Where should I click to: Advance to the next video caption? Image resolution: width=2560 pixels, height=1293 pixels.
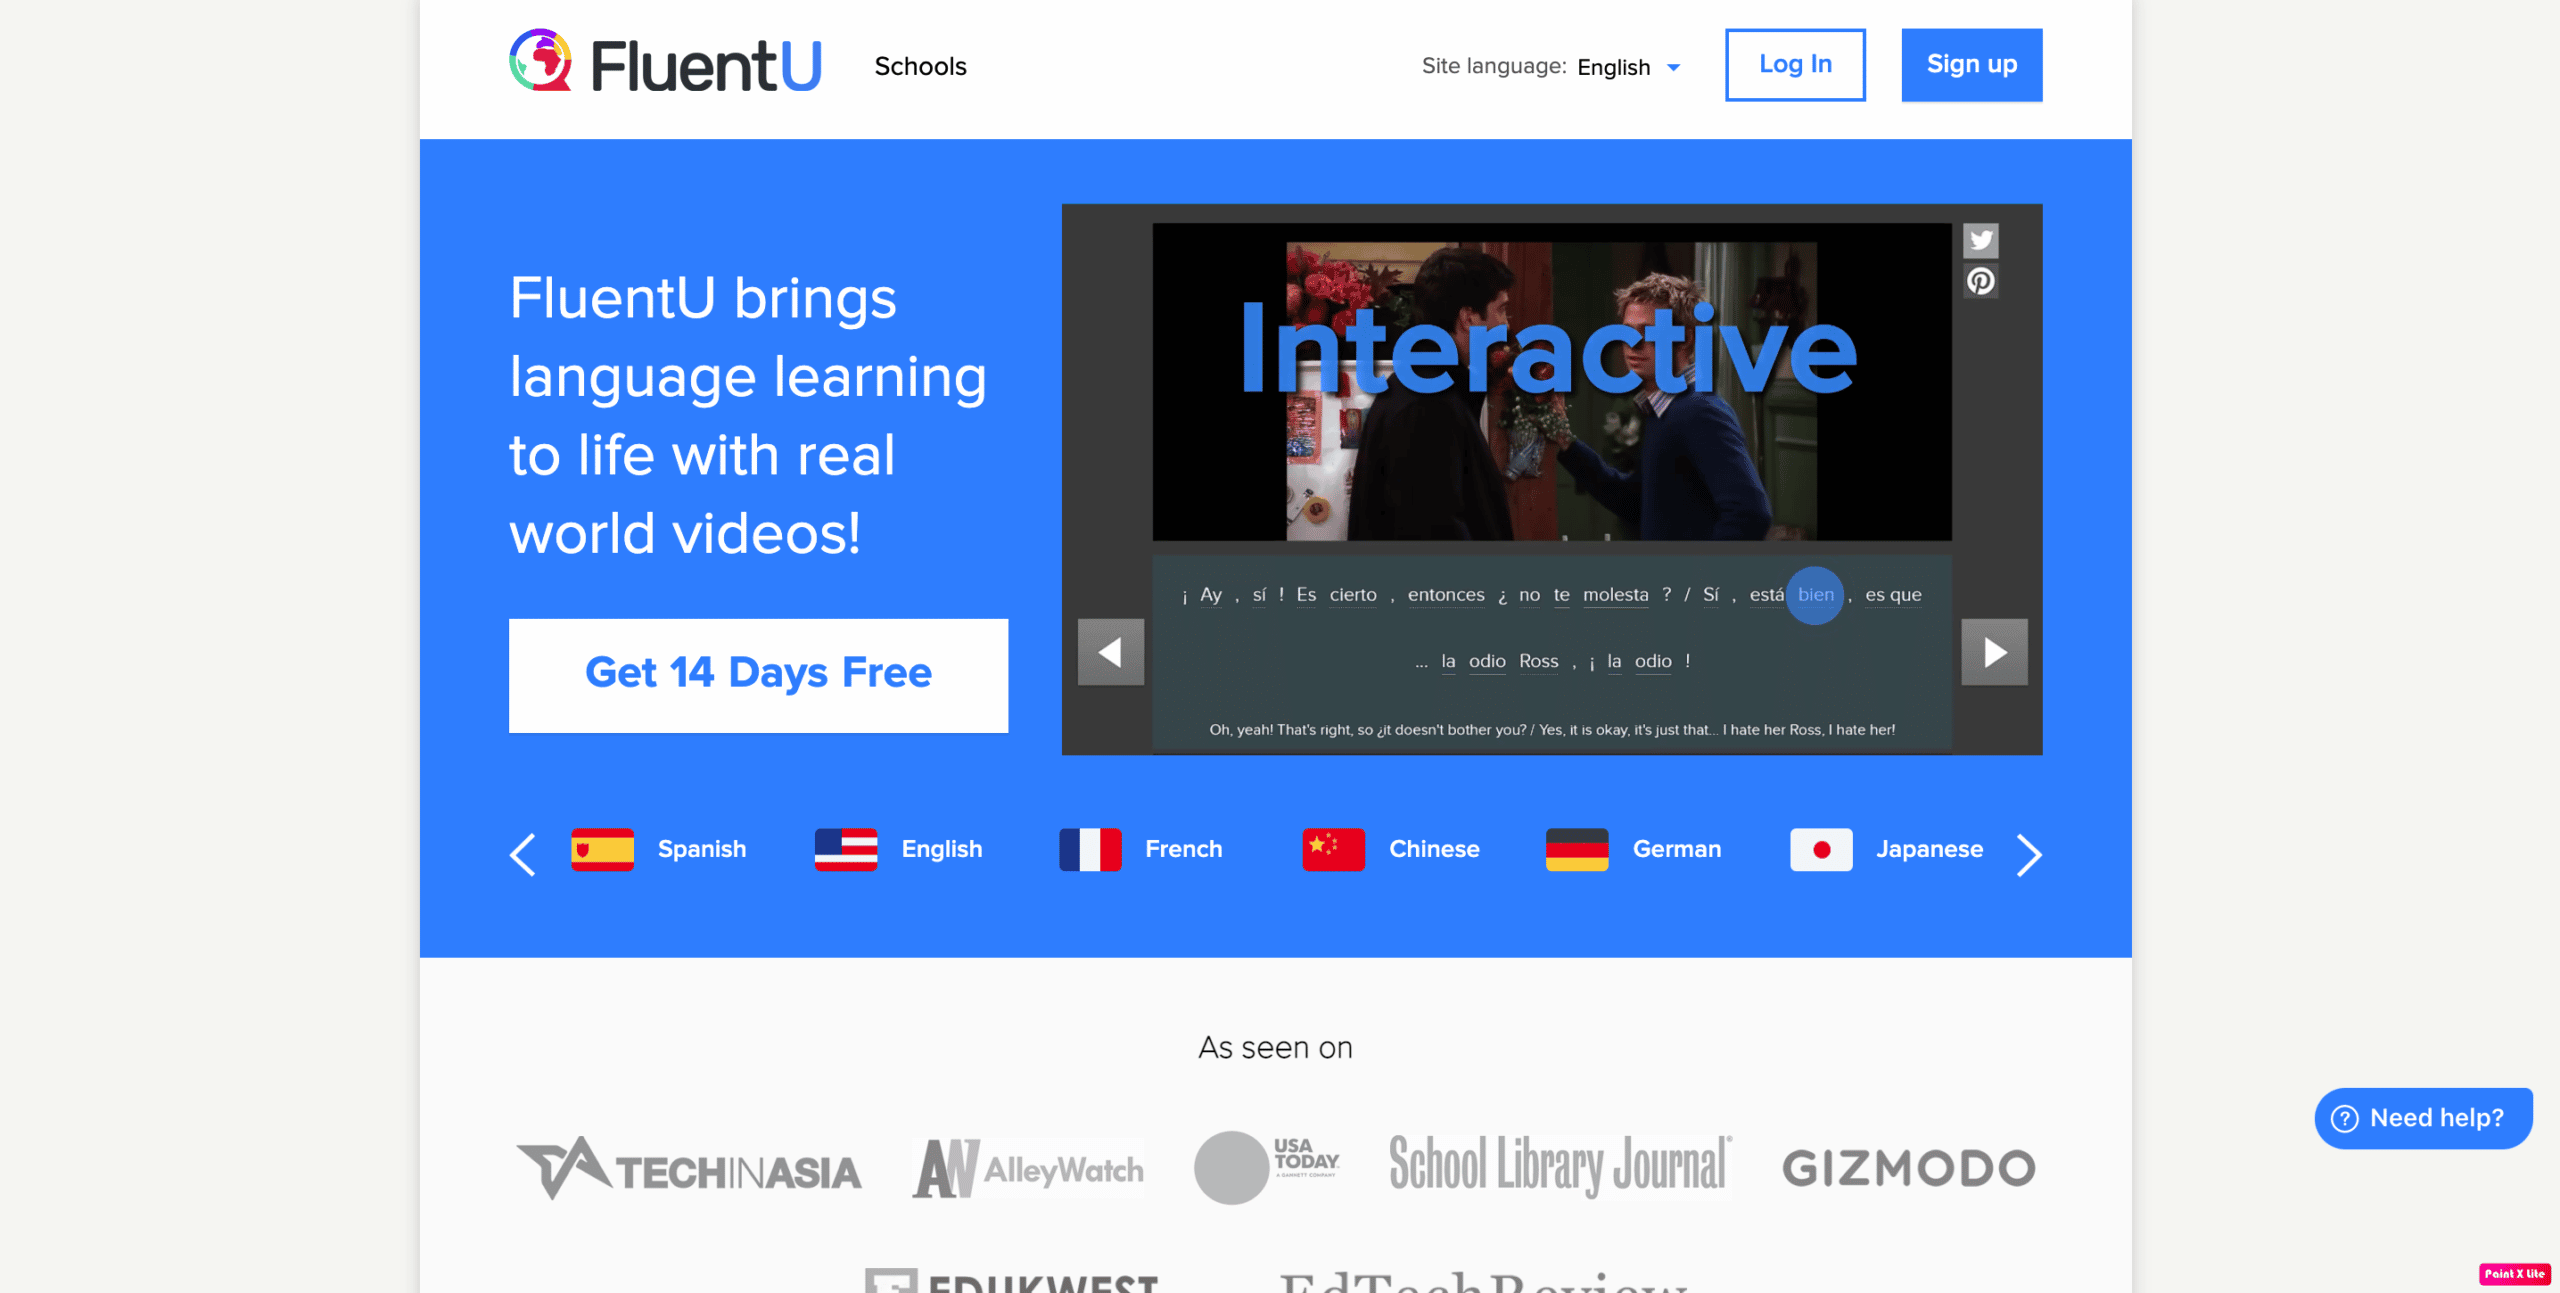pyautogui.click(x=1994, y=652)
